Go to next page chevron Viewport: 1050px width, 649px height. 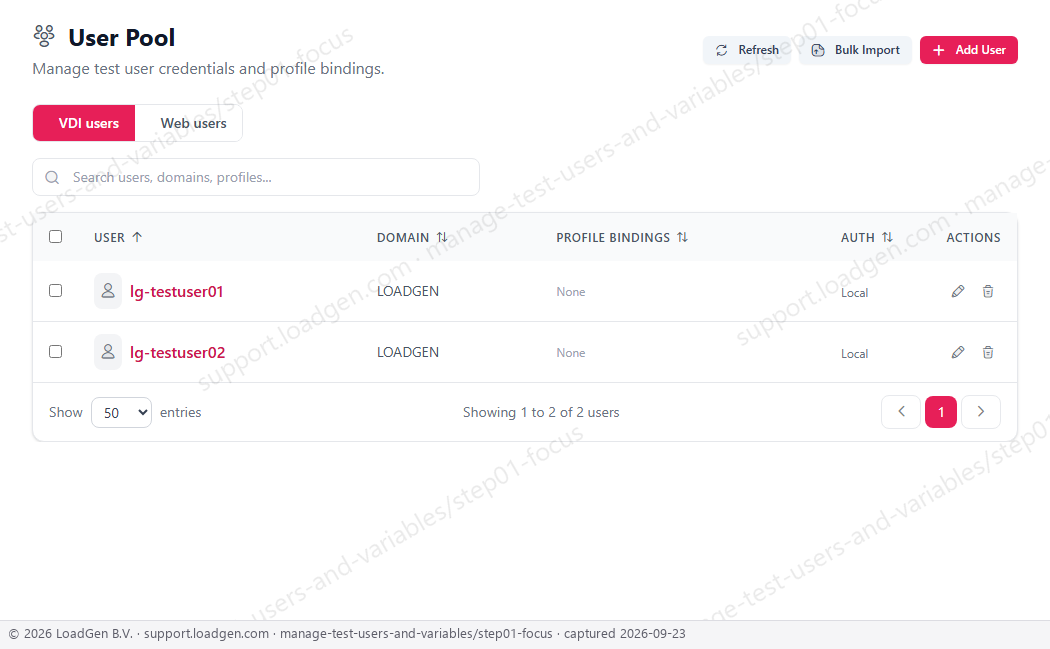tap(980, 411)
